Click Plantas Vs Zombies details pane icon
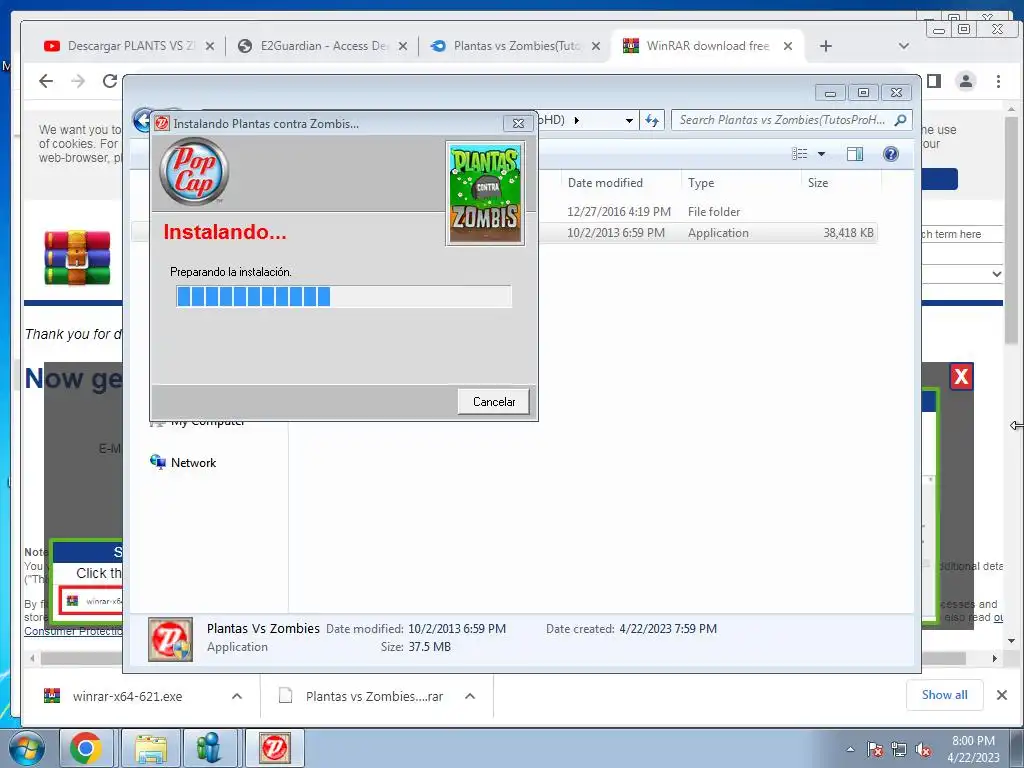1024x768 pixels. (170, 639)
